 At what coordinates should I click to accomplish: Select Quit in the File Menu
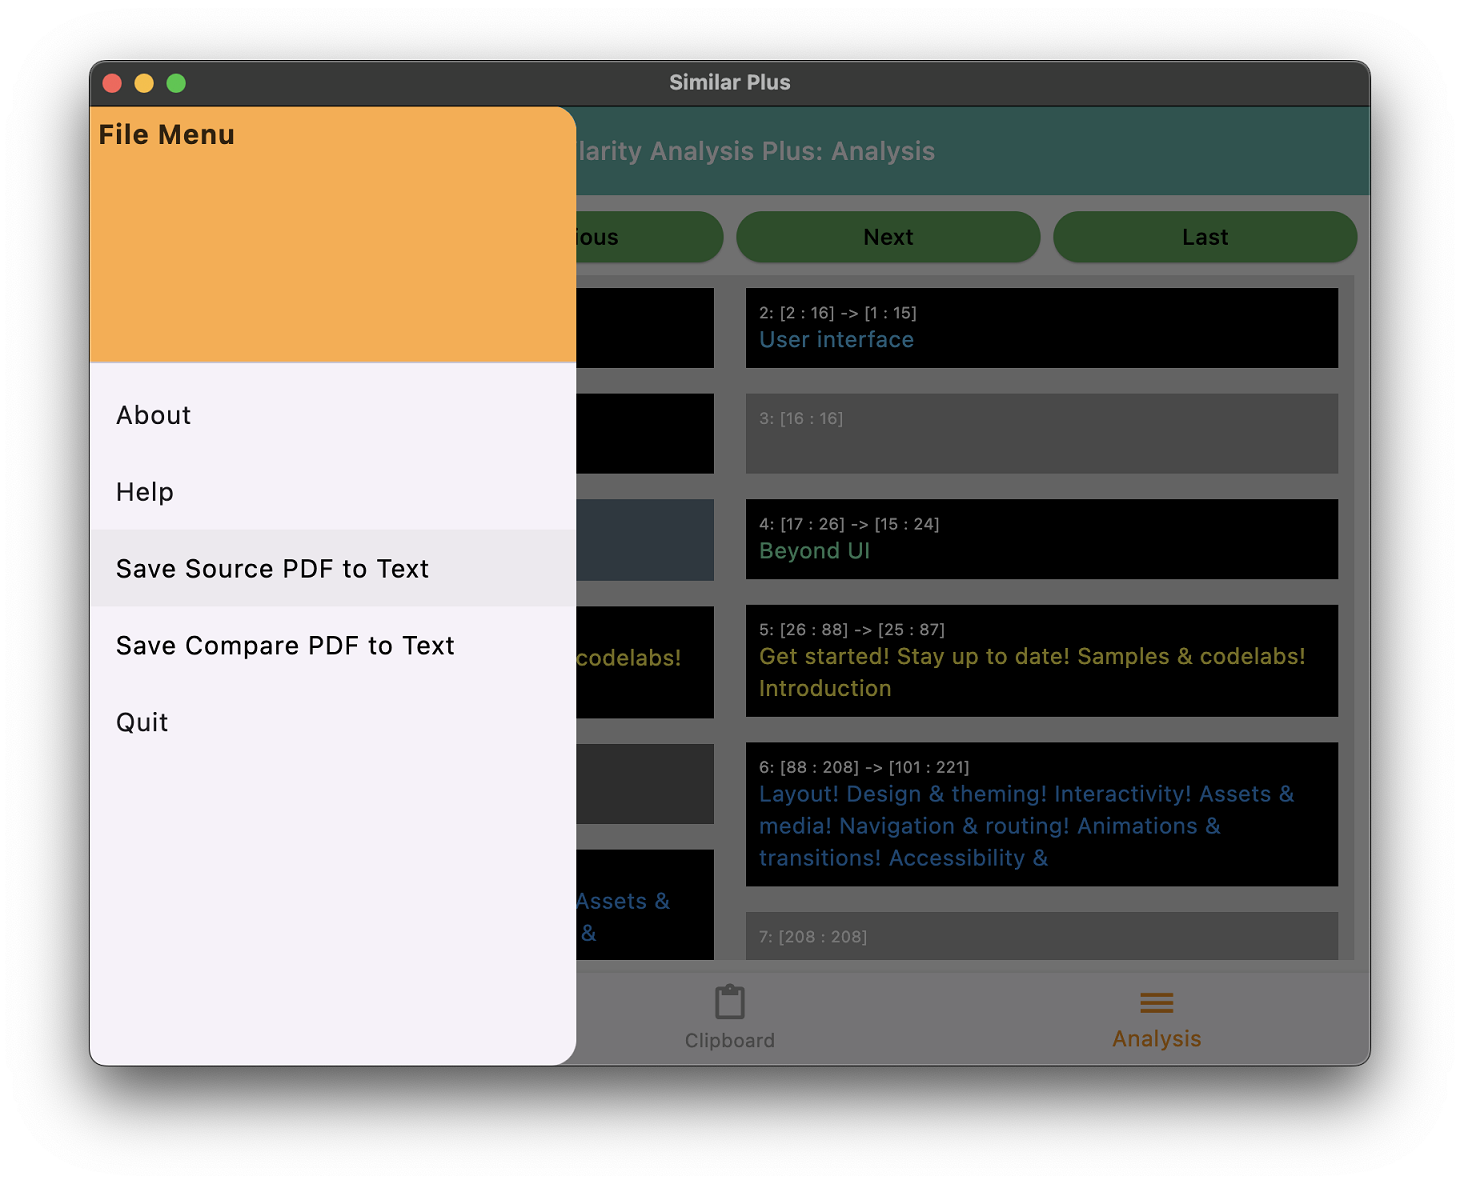333,723
